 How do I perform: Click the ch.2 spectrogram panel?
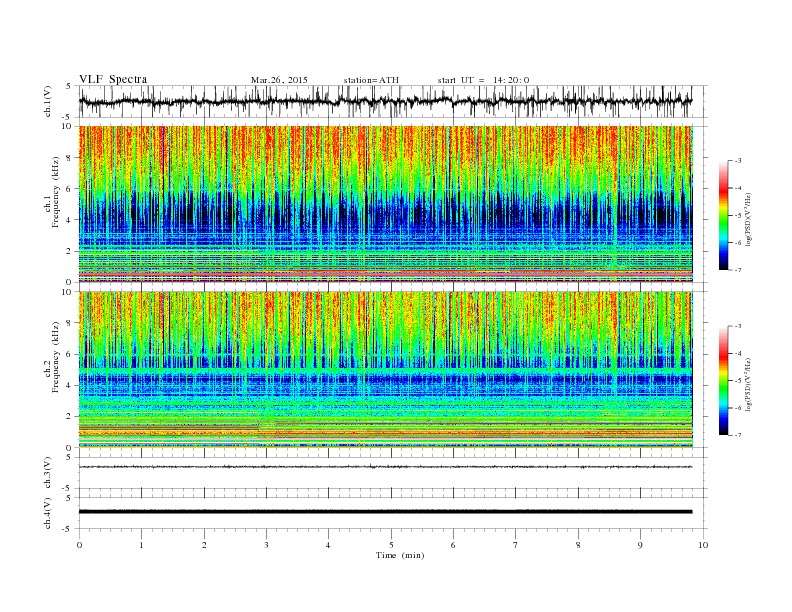point(385,369)
